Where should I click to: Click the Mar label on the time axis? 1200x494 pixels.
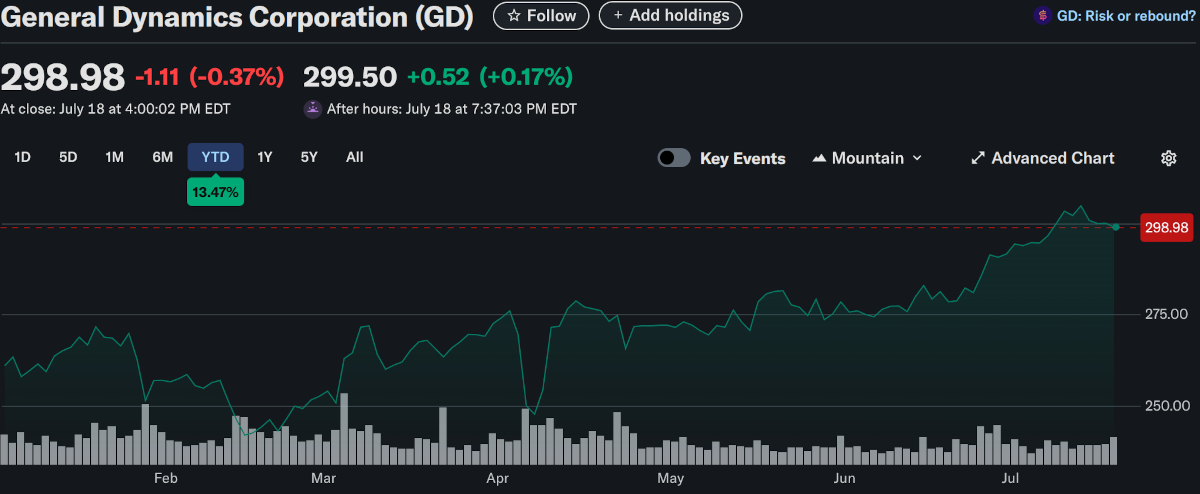323,479
